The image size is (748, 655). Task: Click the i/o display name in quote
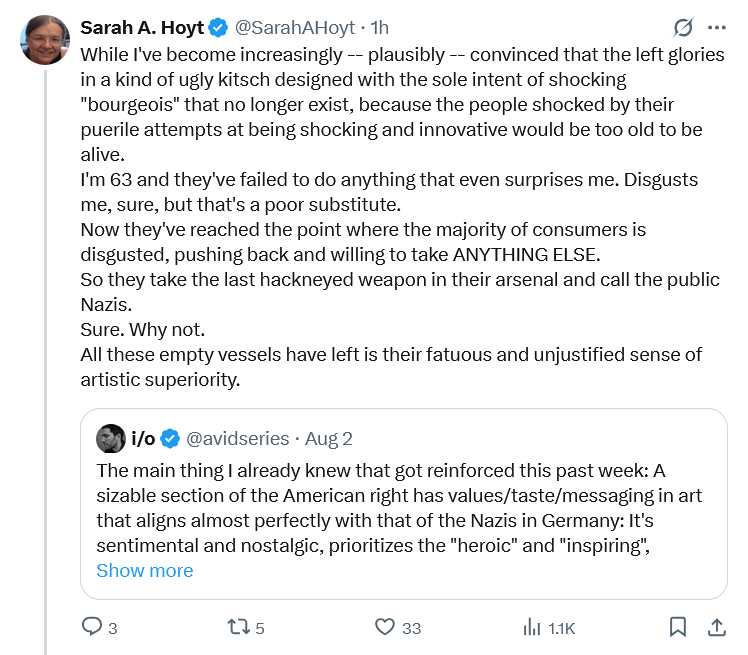(144, 438)
